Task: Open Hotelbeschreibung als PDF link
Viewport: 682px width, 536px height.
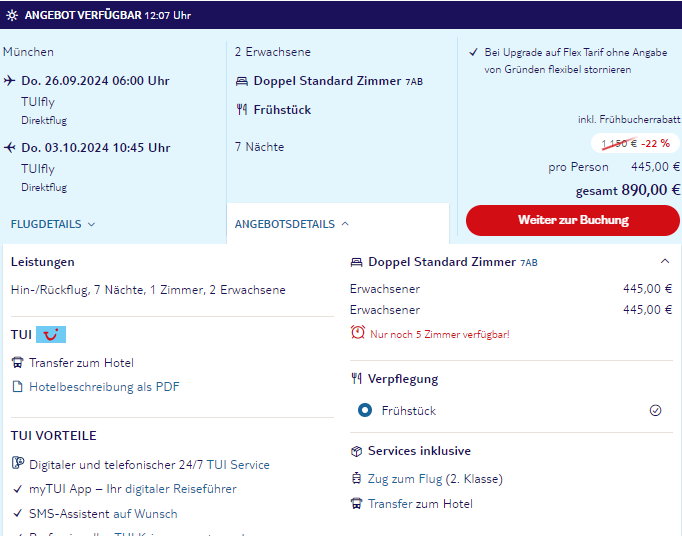Action: point(104,387)
